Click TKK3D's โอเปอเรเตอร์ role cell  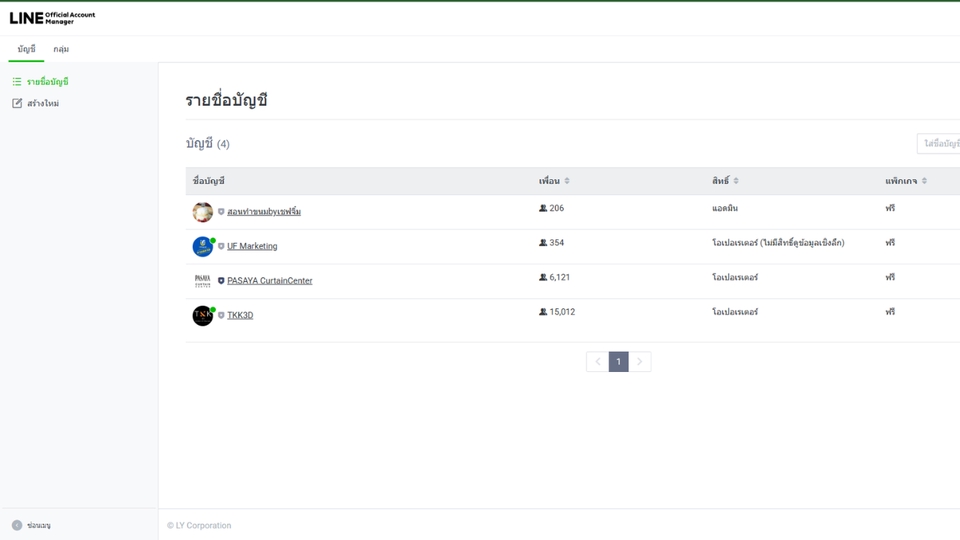tap(735, 312)
